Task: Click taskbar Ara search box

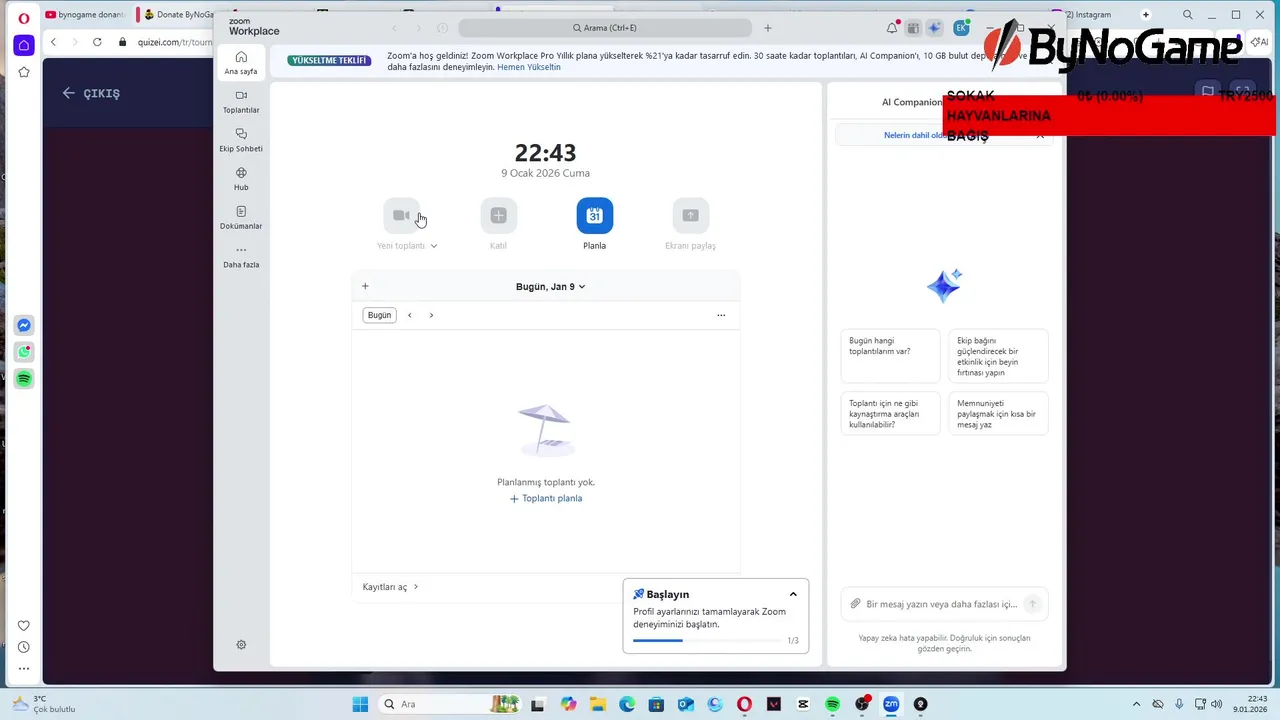Action: point(450,704)
